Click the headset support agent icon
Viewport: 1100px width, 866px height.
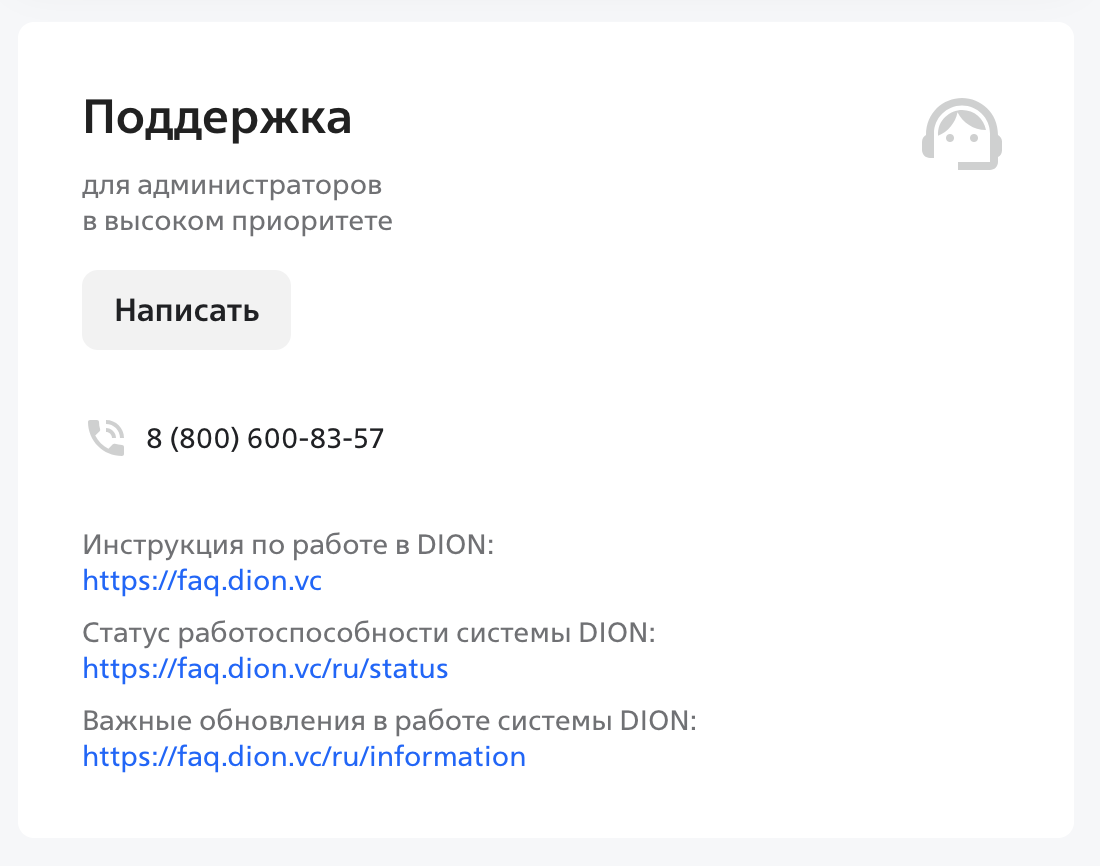961,135
